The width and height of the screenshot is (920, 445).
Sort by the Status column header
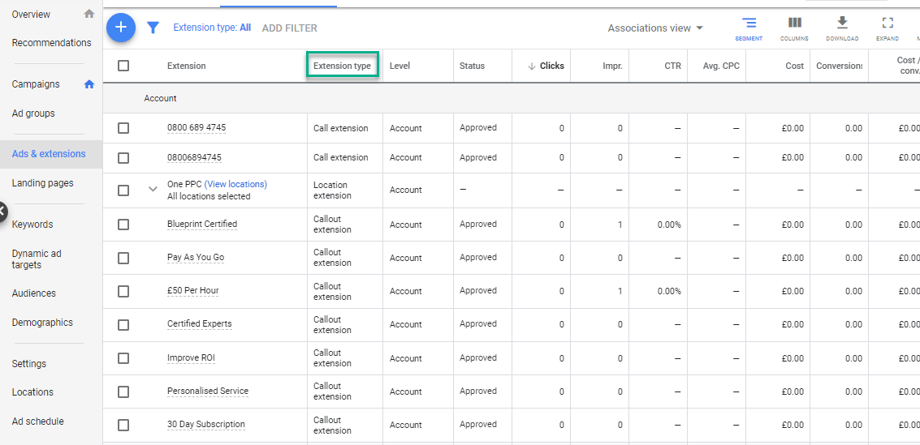472,66
